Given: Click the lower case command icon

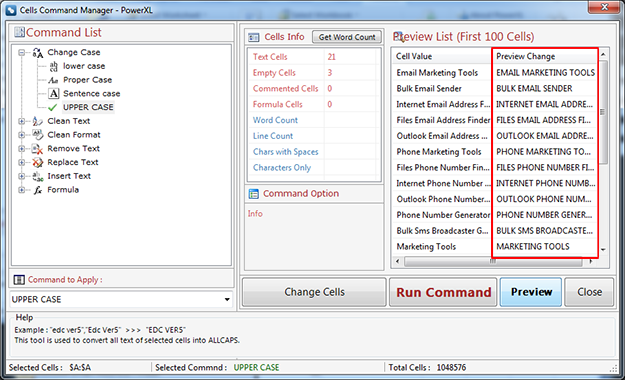Looking at the screenshot, I should (53, 66).
